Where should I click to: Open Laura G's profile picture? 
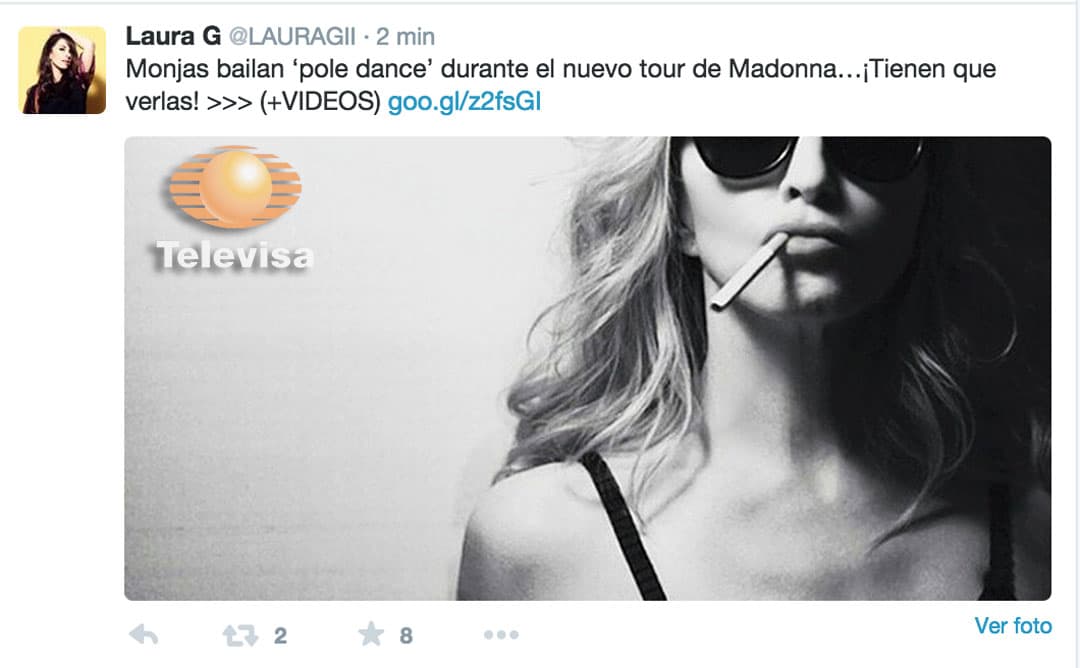[x=62, y=70]
